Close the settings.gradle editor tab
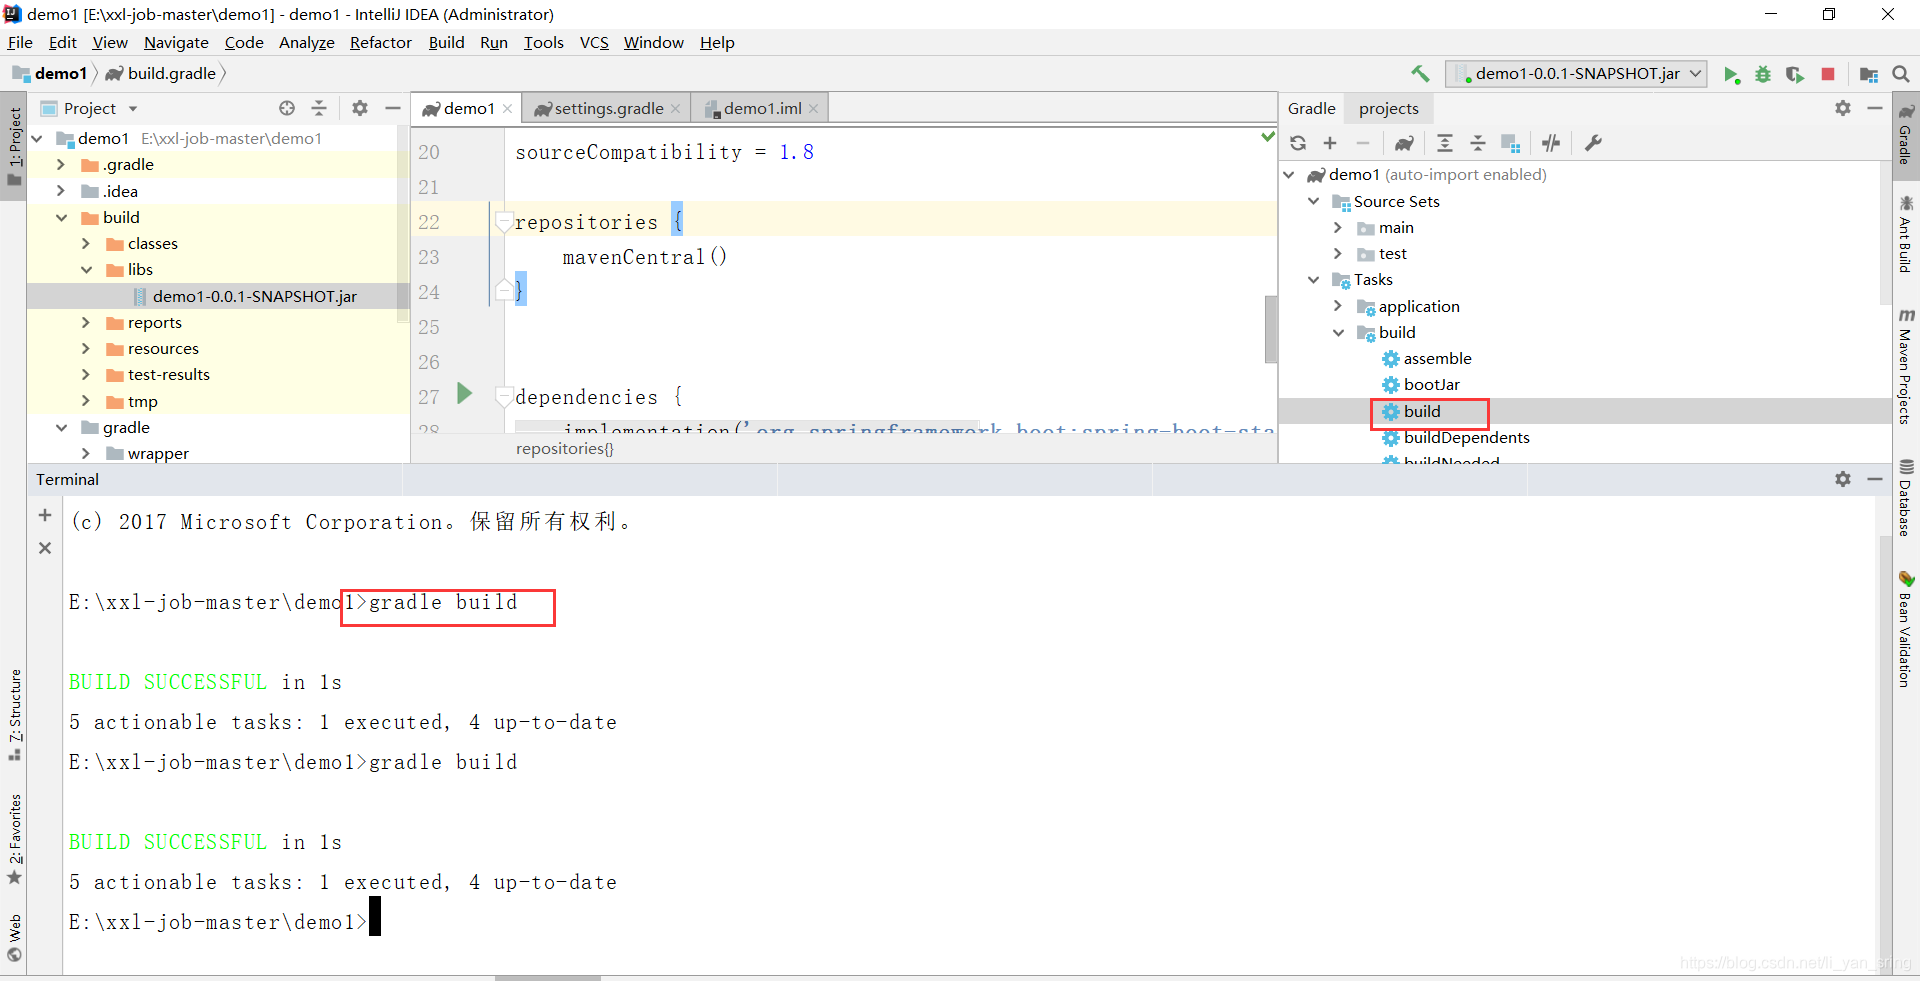This screenshot has width=1920, height=981. pyautogui.click(x=676, y=109)
